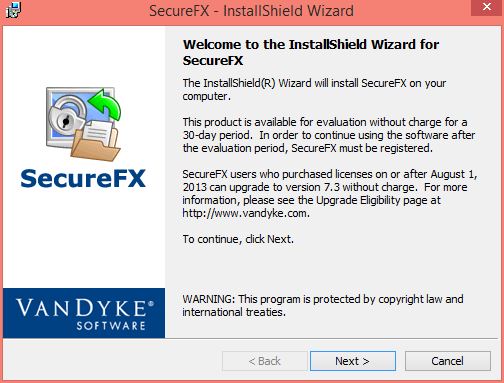Click the Welcome to InstallShield Wizard heading
Screen dimensions: 504x383
[x=311, y=52]
